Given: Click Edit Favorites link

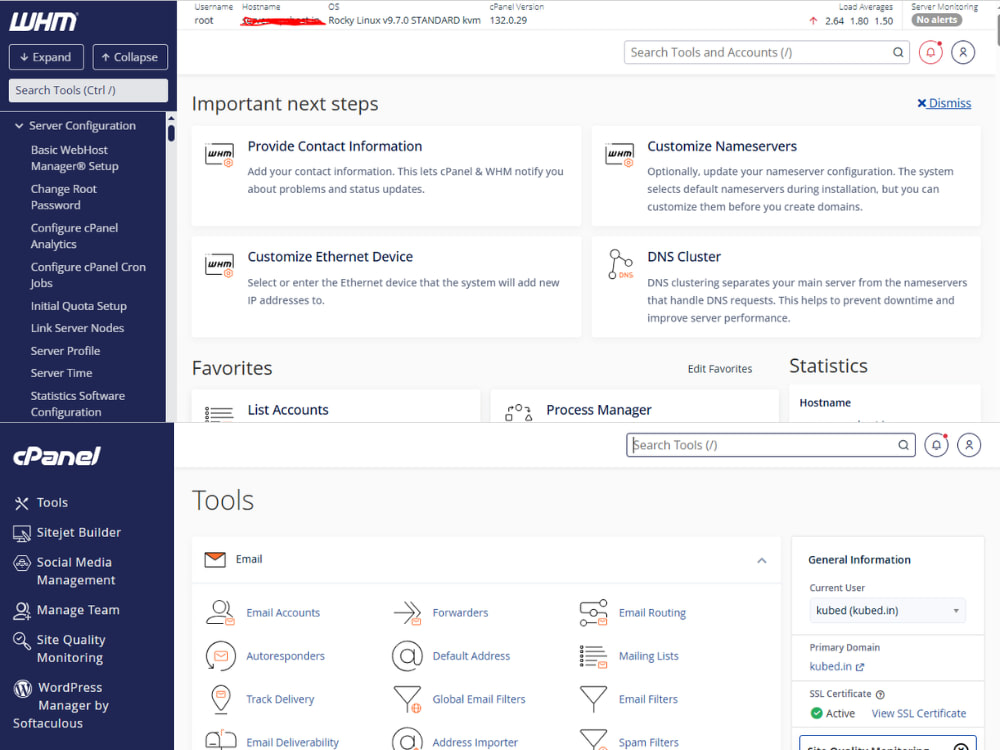Looking at the screenshot, I should 719,369.
